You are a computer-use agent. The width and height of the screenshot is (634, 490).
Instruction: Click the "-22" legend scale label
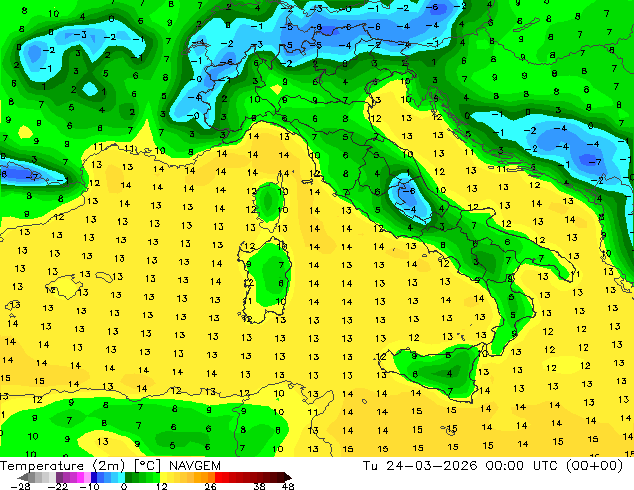coord(57,486)
